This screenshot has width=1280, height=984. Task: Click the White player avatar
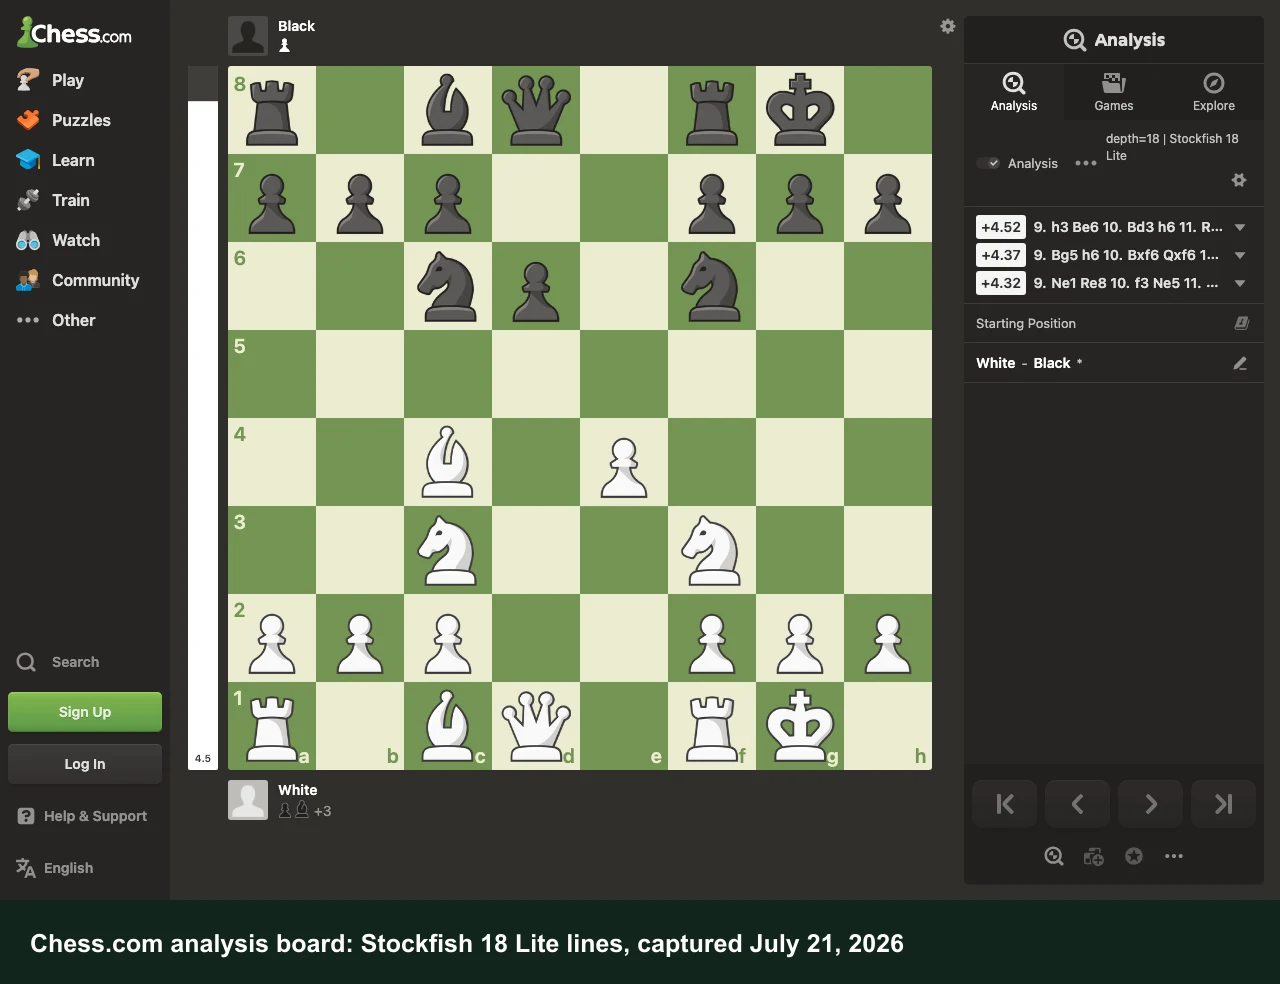point(248,800)
